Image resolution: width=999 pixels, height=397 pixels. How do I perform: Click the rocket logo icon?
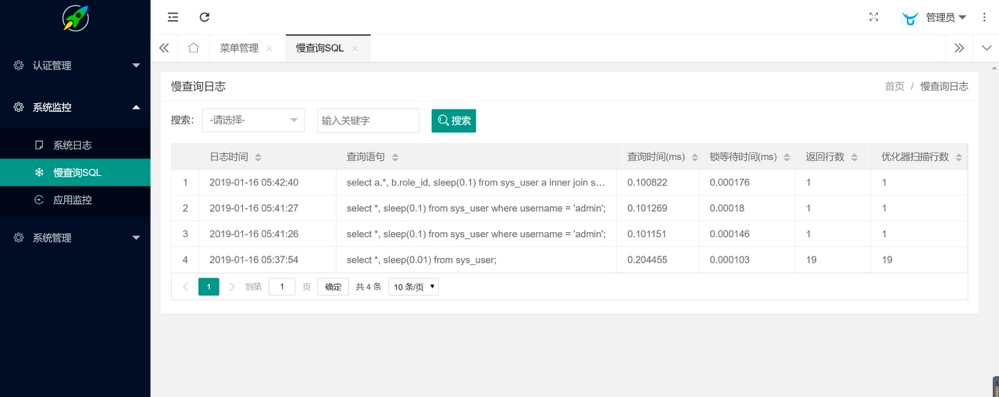75,17
